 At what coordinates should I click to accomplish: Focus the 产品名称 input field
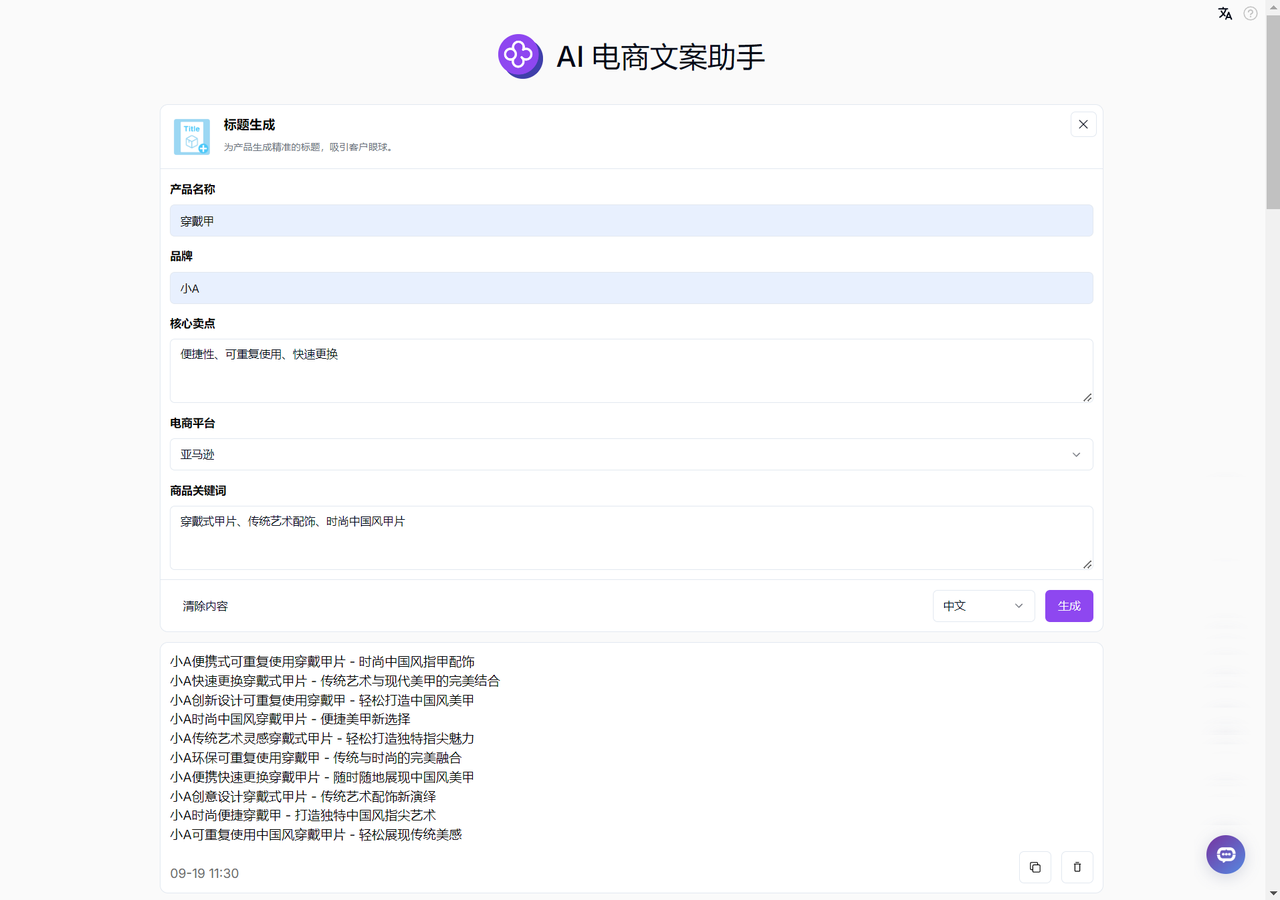(631, 221)
